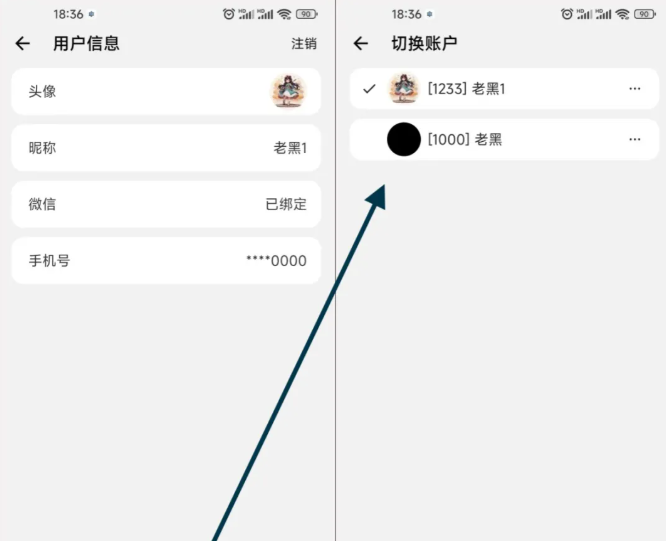Open the 头像 row avatar image
Image resolution: width=666 pixels, height=541 pixels.
tap(288, 91)
